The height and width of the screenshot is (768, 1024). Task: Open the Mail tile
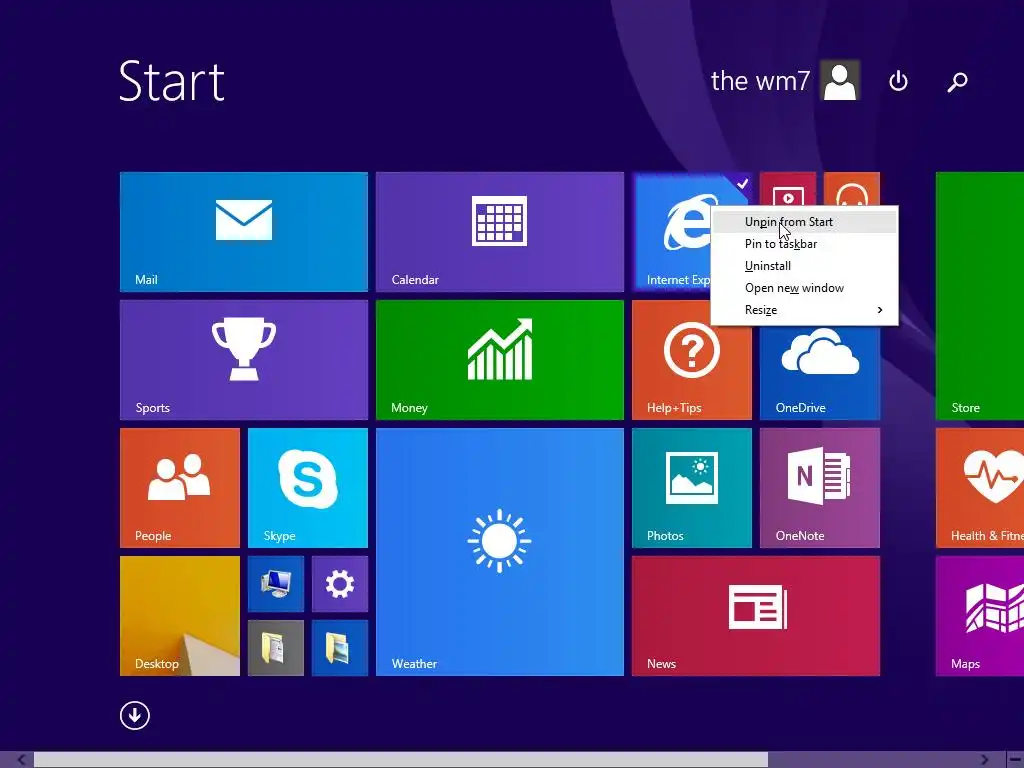pyautogui.click(x=244, y=232)
